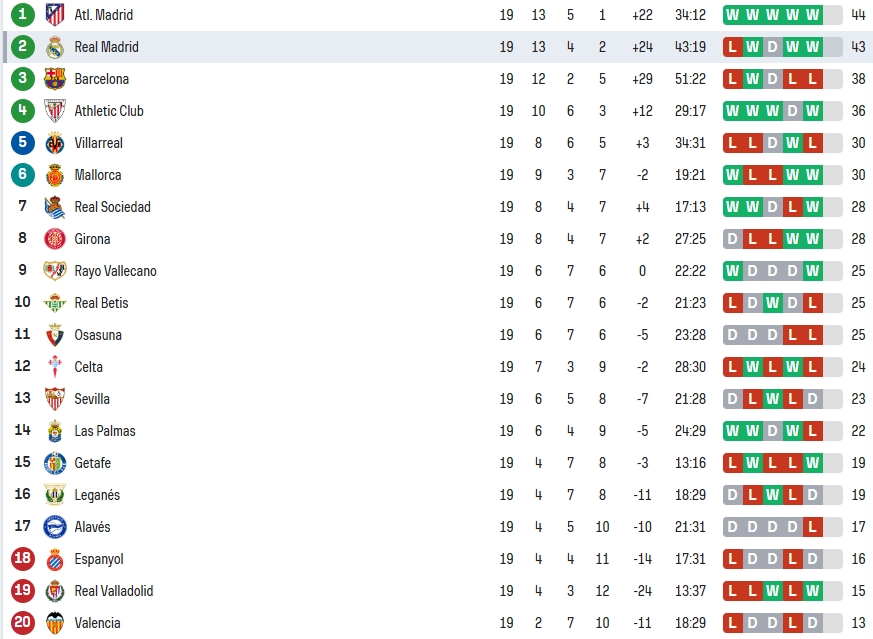Click the Athletic Club crest icon
Viewport: 873px width, 639px height.
(55, 111)
